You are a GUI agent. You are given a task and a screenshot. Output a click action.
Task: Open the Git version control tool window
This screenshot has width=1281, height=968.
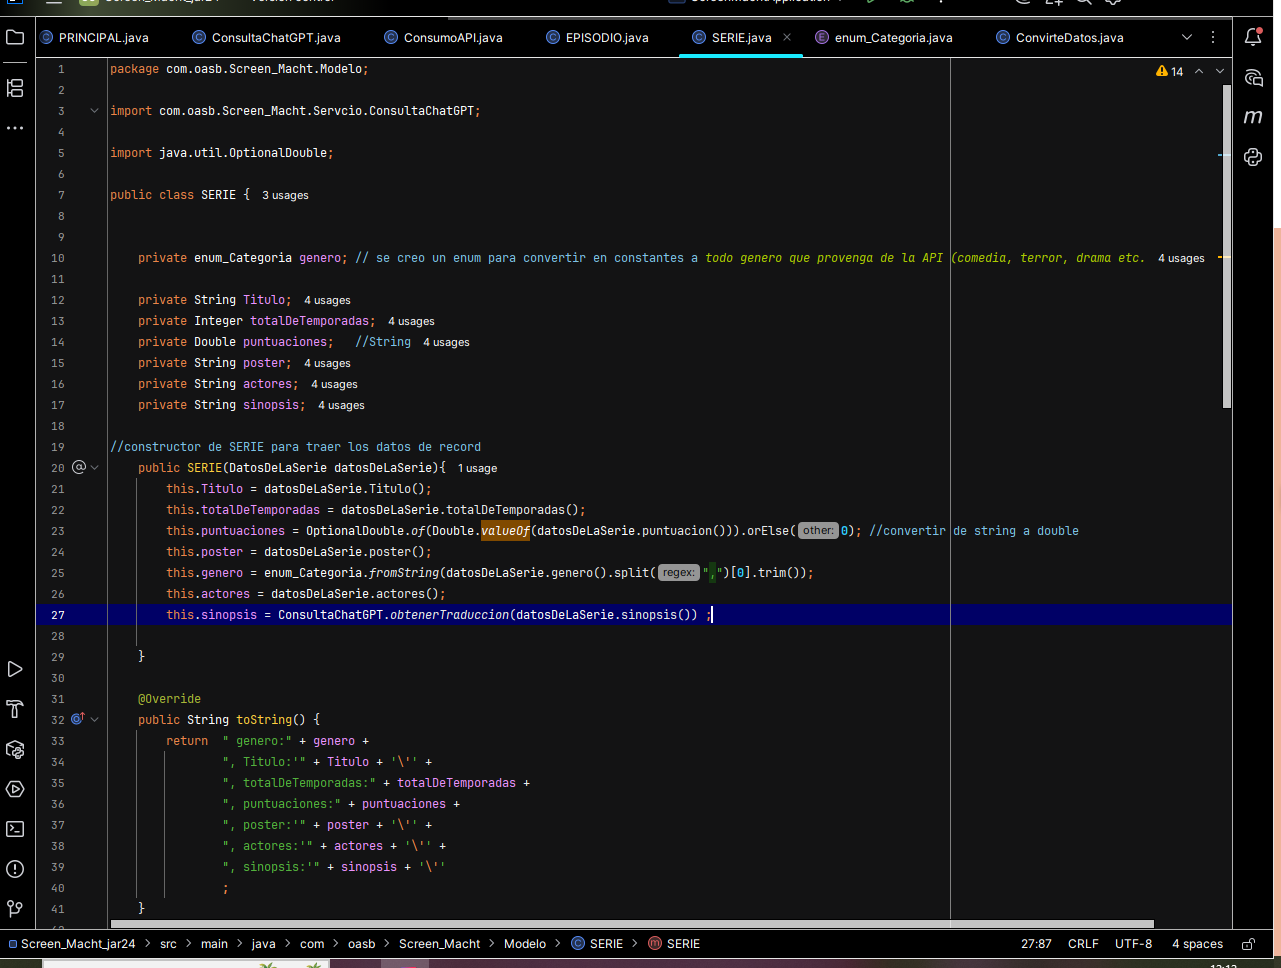point(15,909)
